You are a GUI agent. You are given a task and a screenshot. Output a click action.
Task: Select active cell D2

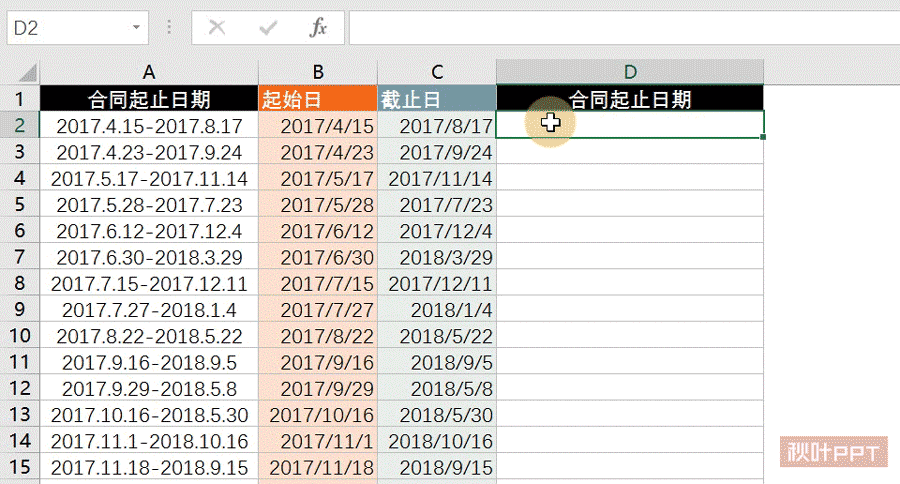pyautogui.click(x=630, y=125)
